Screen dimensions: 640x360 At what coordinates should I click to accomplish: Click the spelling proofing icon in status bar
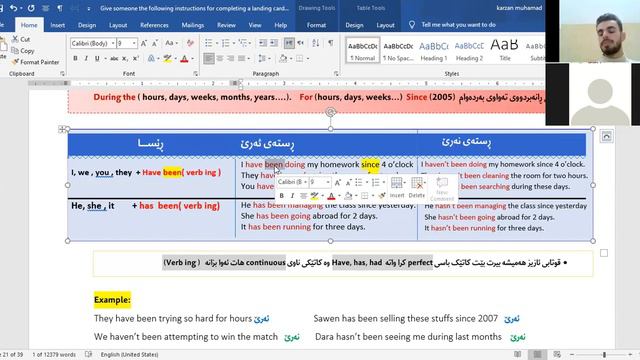pyautogui.click(x=88, y=354)
